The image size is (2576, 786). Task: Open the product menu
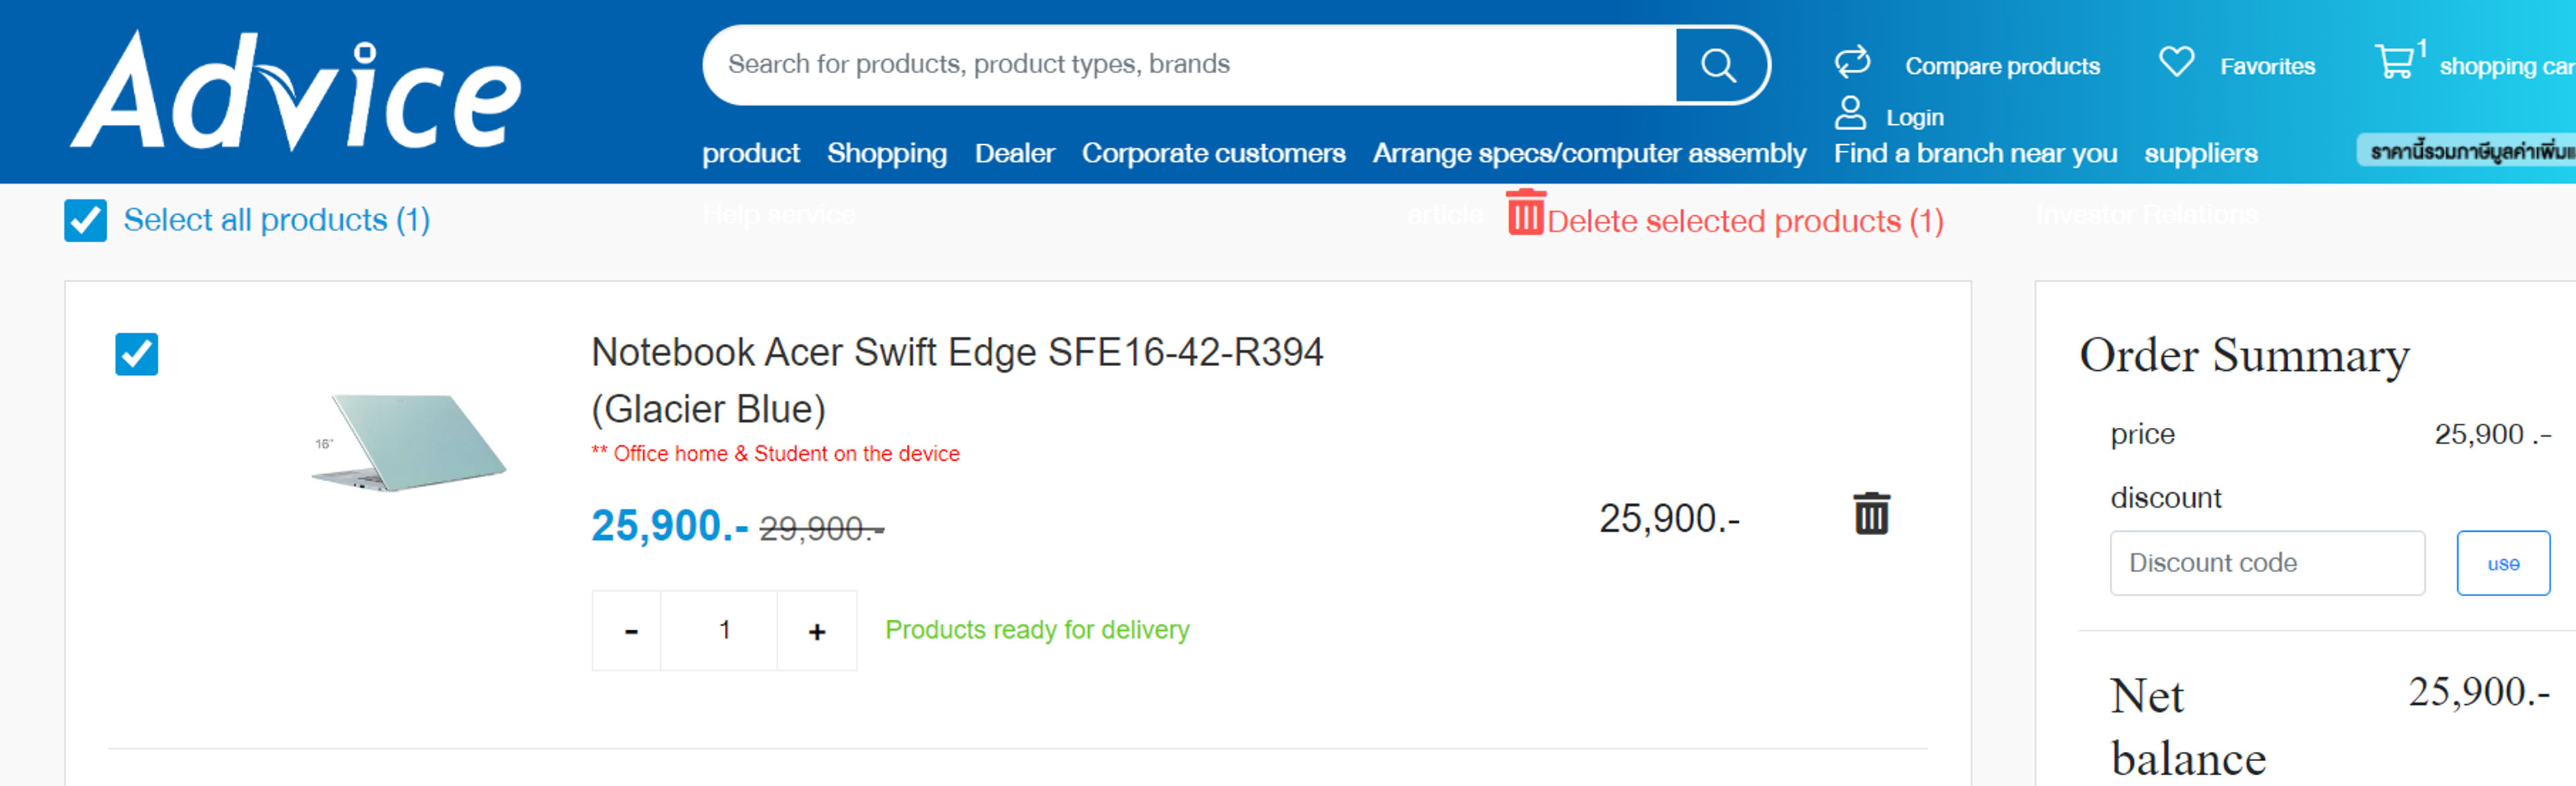751,153
